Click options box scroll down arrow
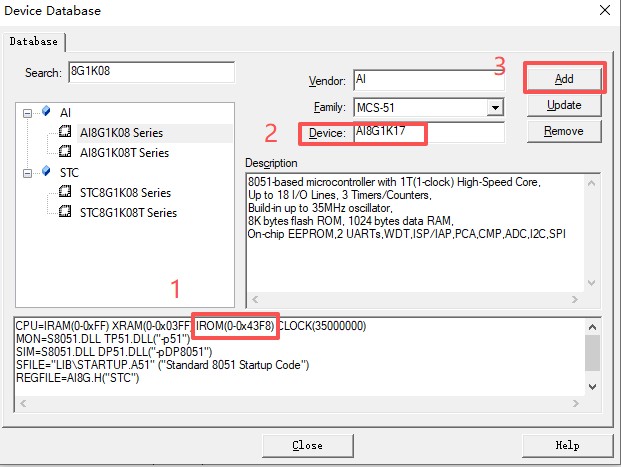 [592, 387]
